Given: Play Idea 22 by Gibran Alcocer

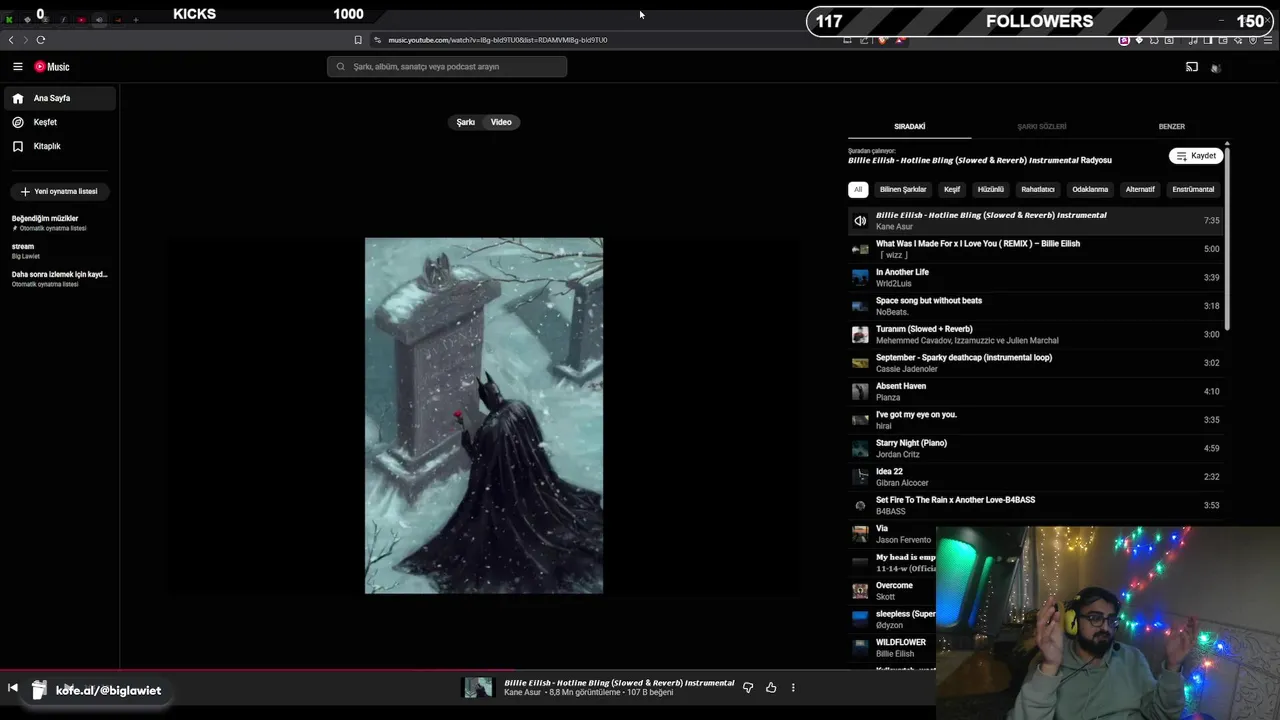Looking at the screenshot, I should [x=1035, y=477].
